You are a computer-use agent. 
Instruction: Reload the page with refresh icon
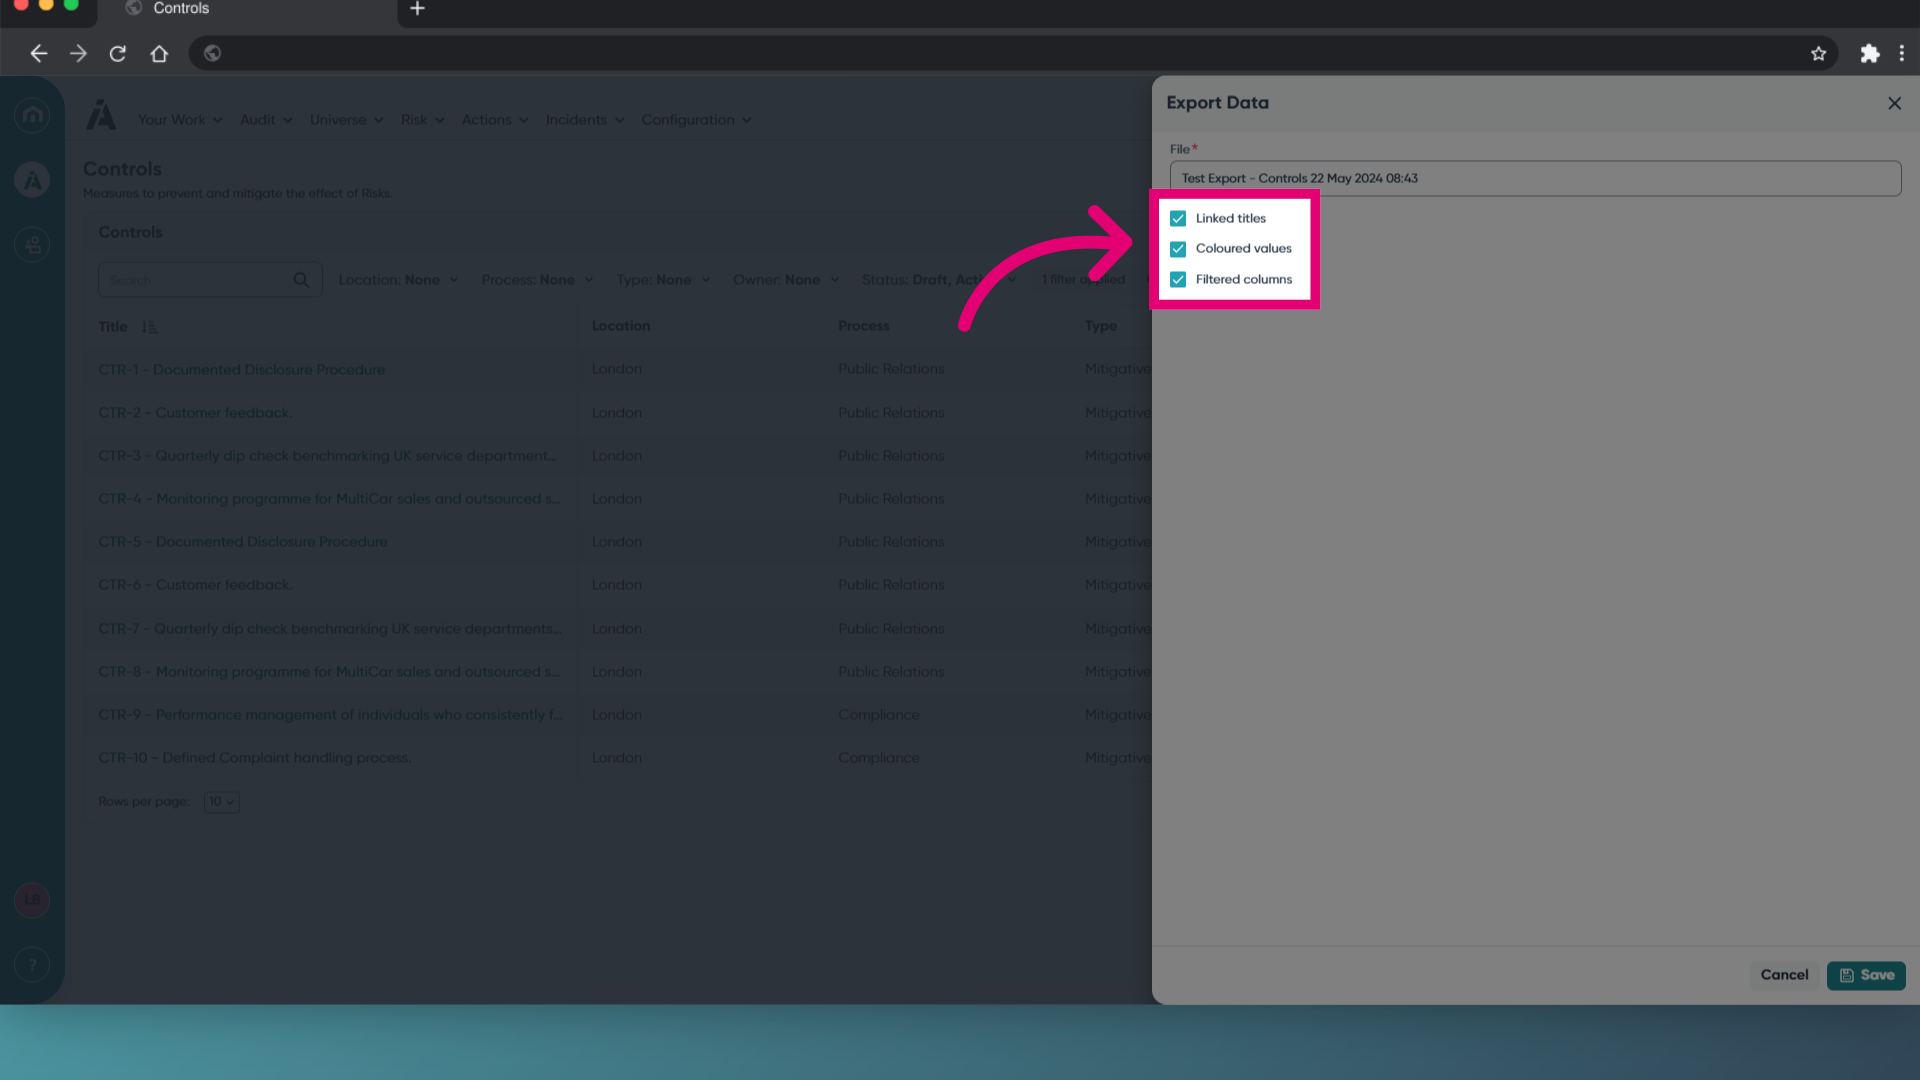coord(118,54)
